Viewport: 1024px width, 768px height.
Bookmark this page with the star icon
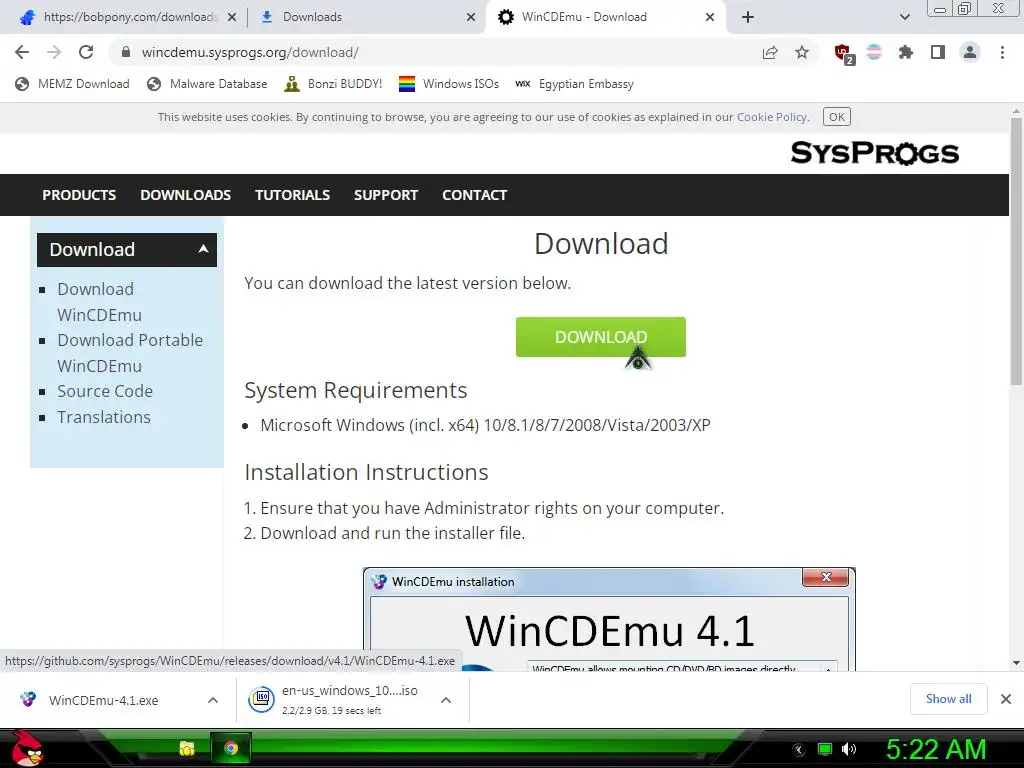point(802,52)
